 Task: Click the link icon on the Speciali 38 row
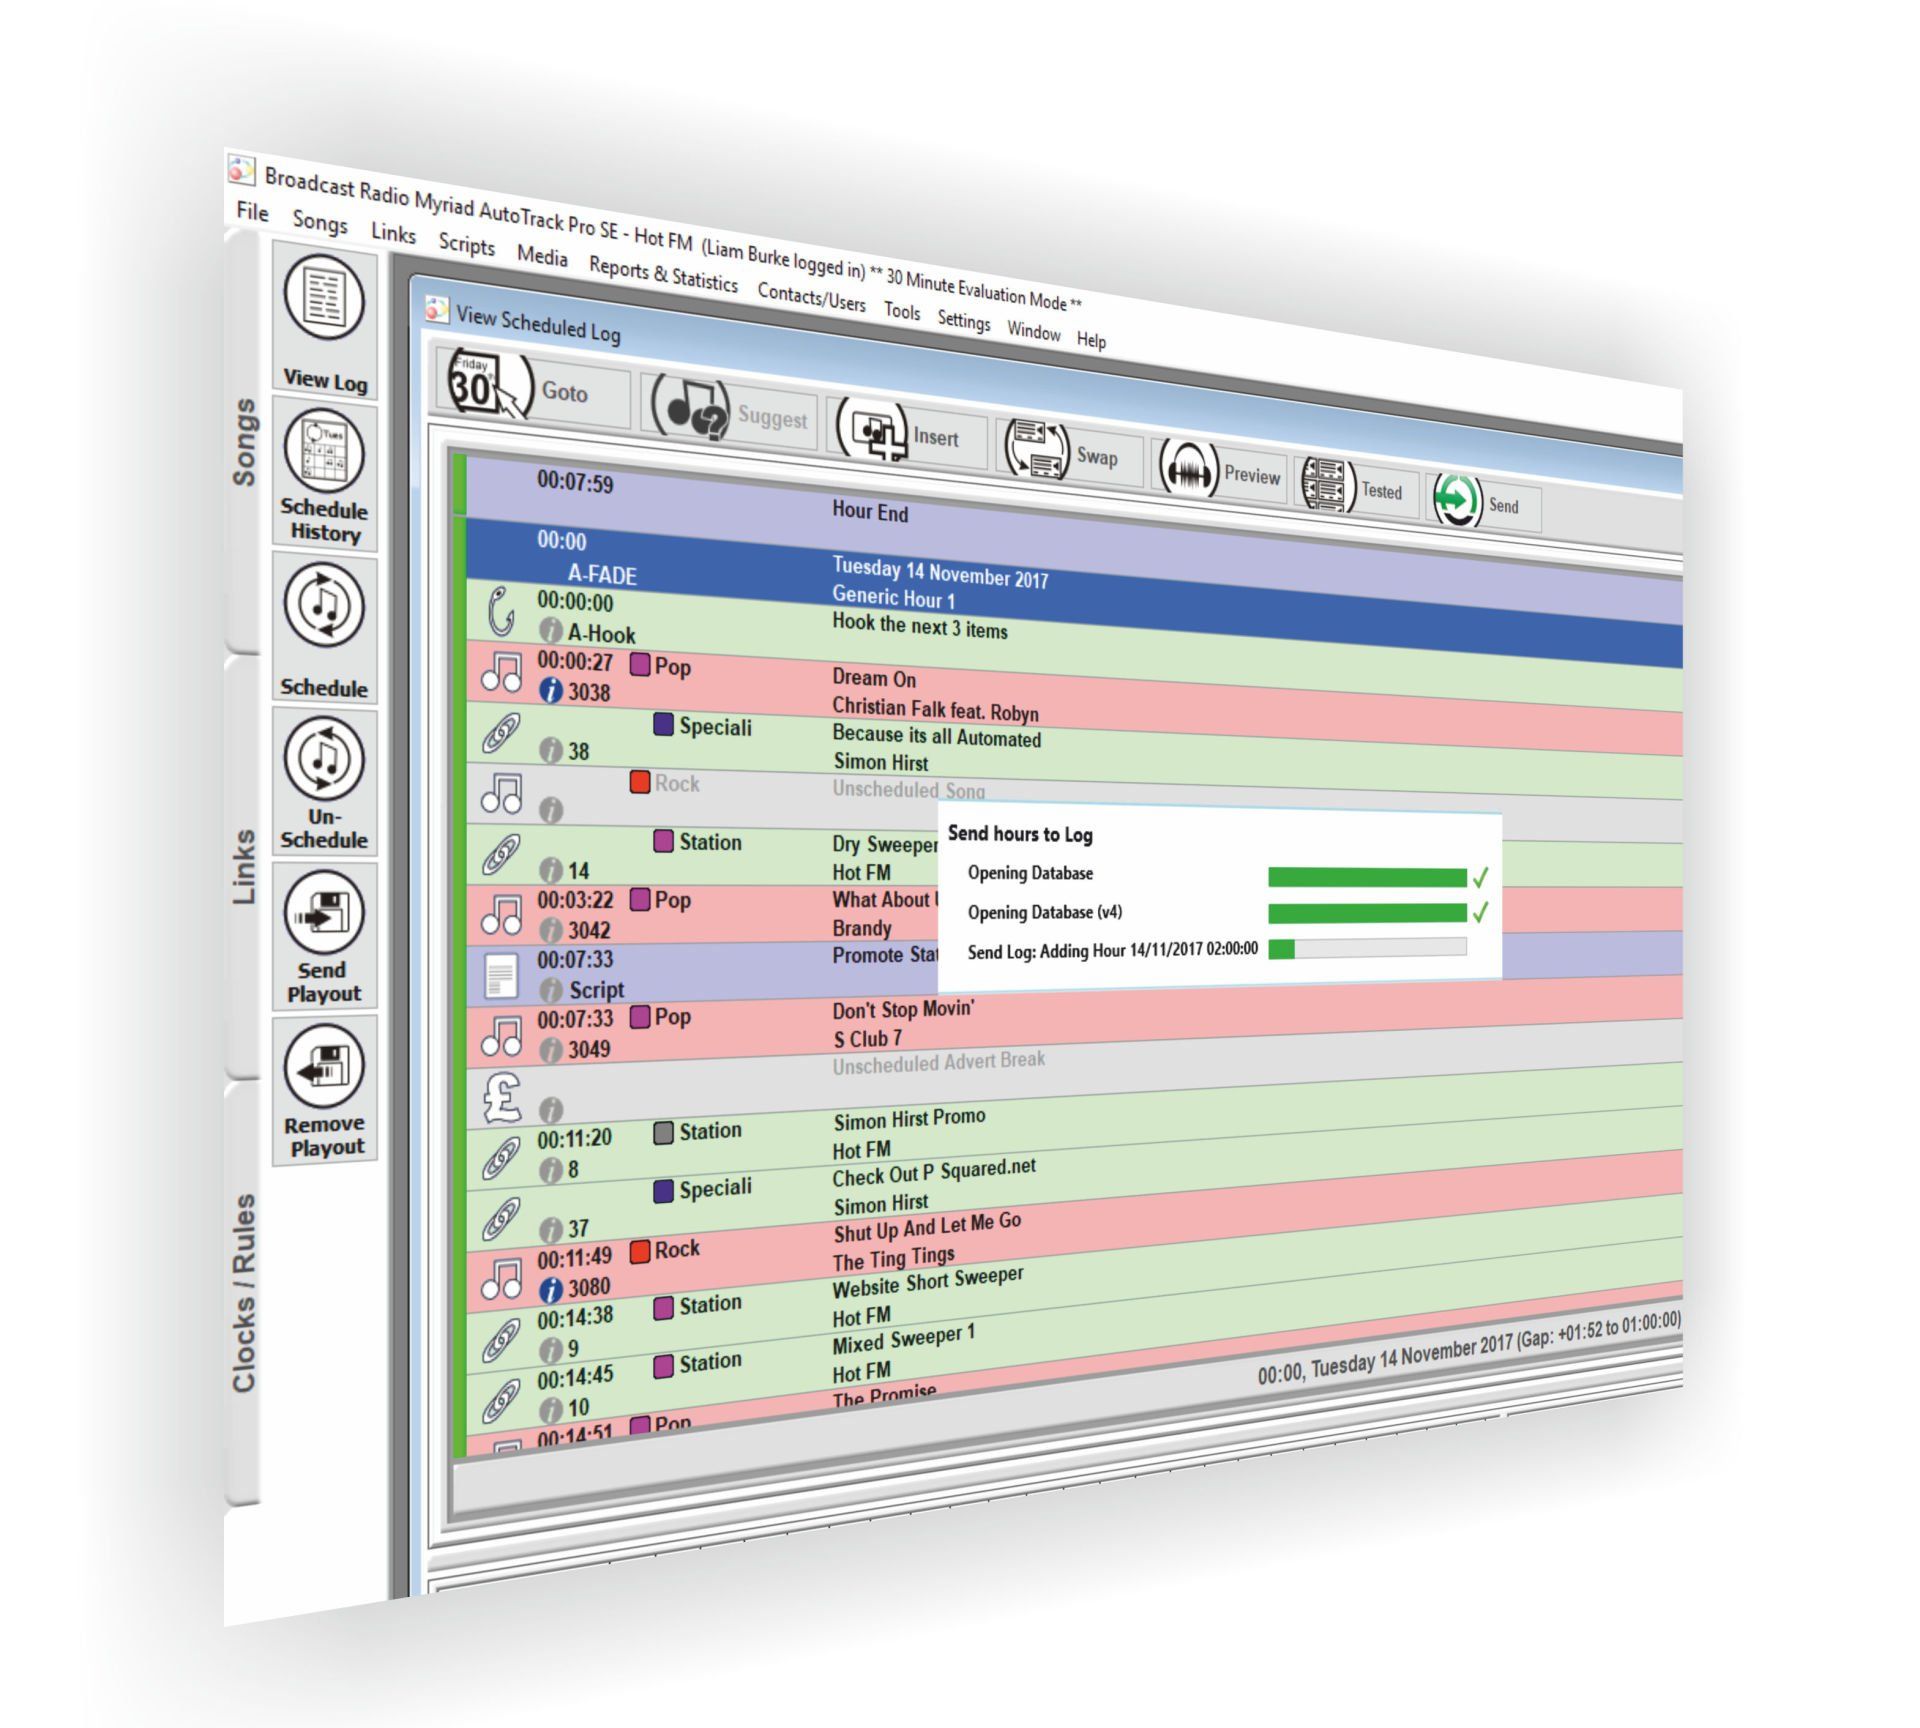(501, 732)
